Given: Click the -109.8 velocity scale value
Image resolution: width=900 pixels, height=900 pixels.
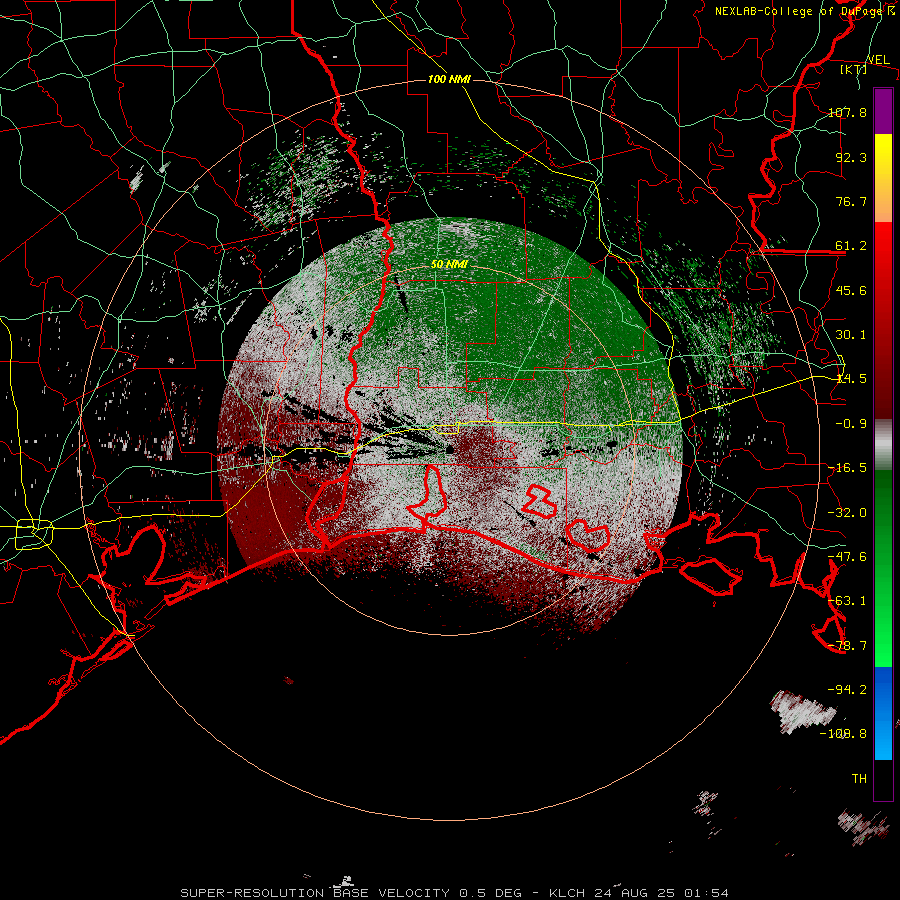Looking at the screenshot, I should [843, 734].
